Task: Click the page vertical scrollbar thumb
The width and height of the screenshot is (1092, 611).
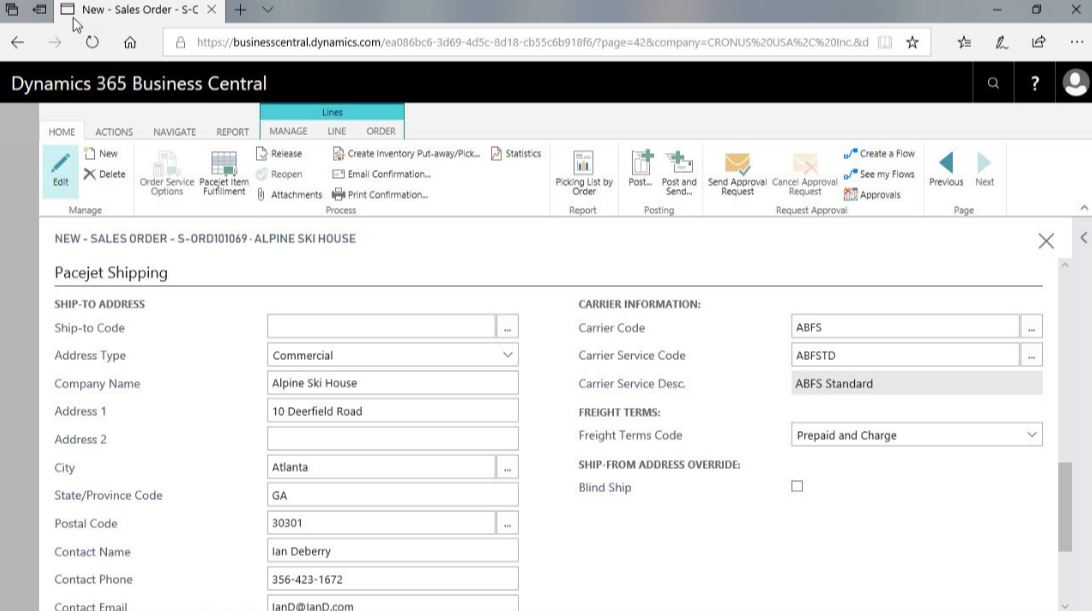Action: (x=1065, y=507)
